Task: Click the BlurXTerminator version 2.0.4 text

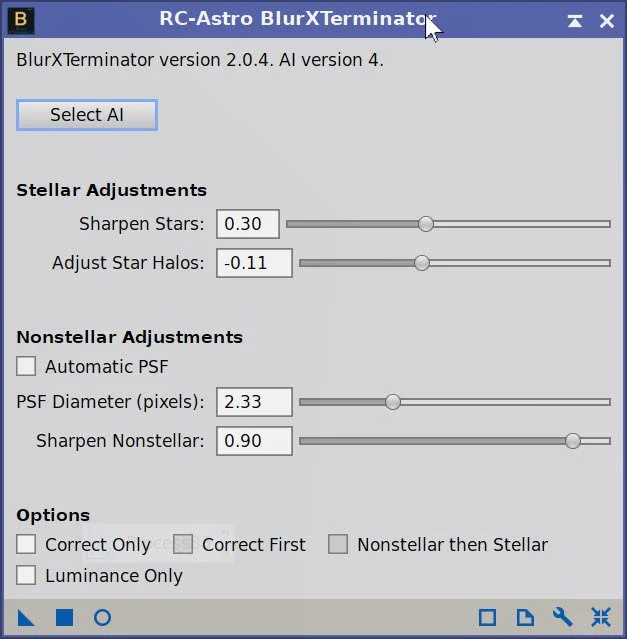Action: pyautogui.click(x=200, y=60)
